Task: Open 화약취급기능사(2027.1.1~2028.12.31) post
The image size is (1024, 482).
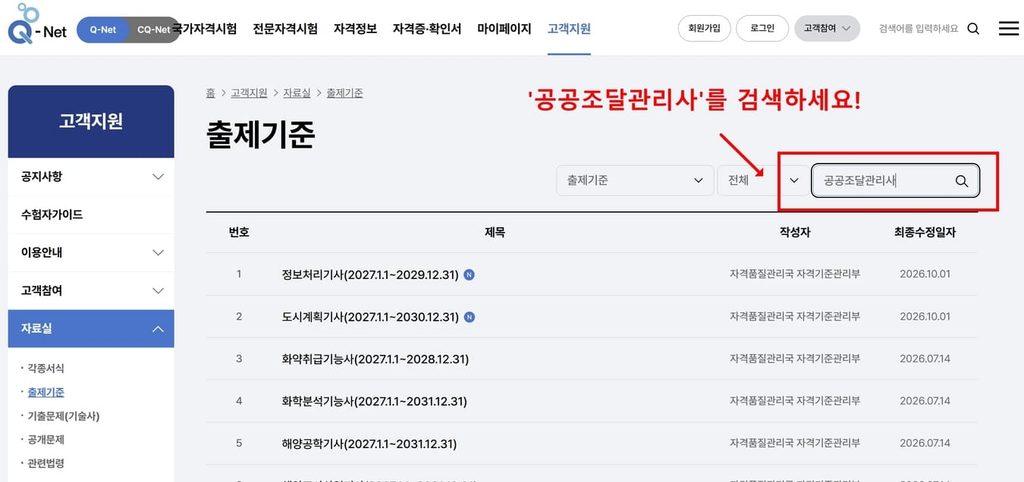Action: [x=375, y=359]
